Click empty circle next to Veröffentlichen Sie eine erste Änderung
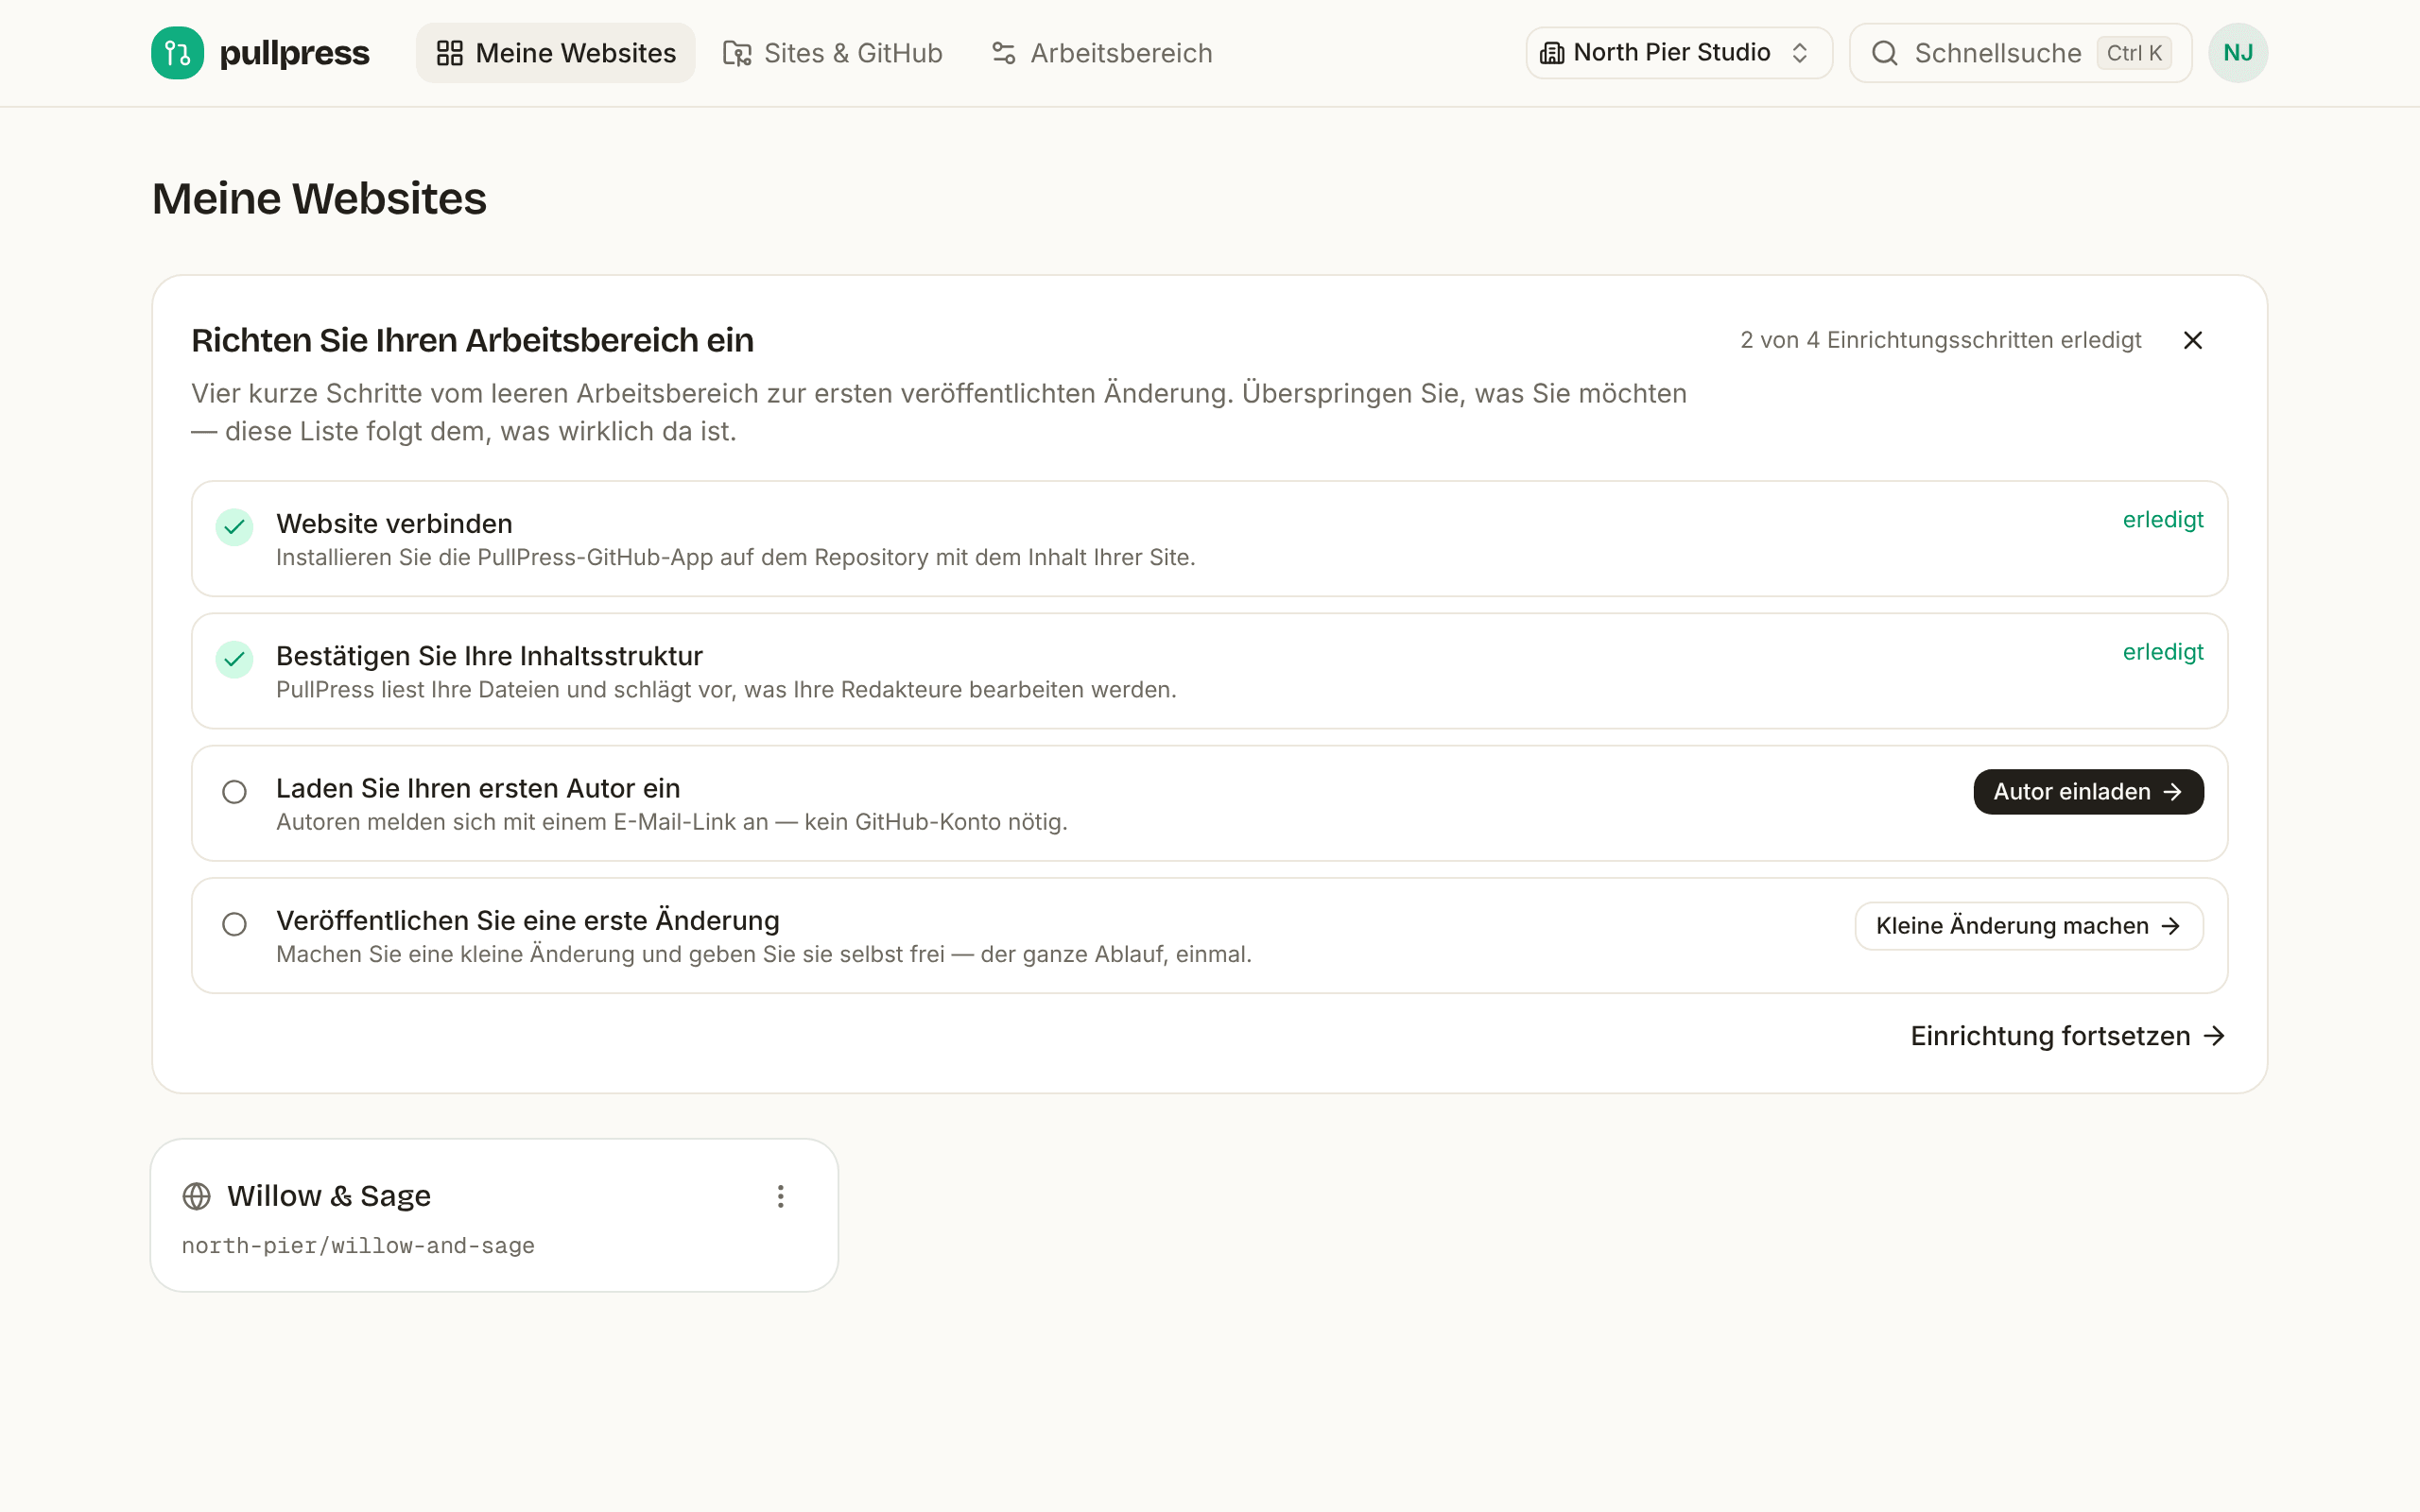This screenshot has height=1512, width=2420. (234, 924)
